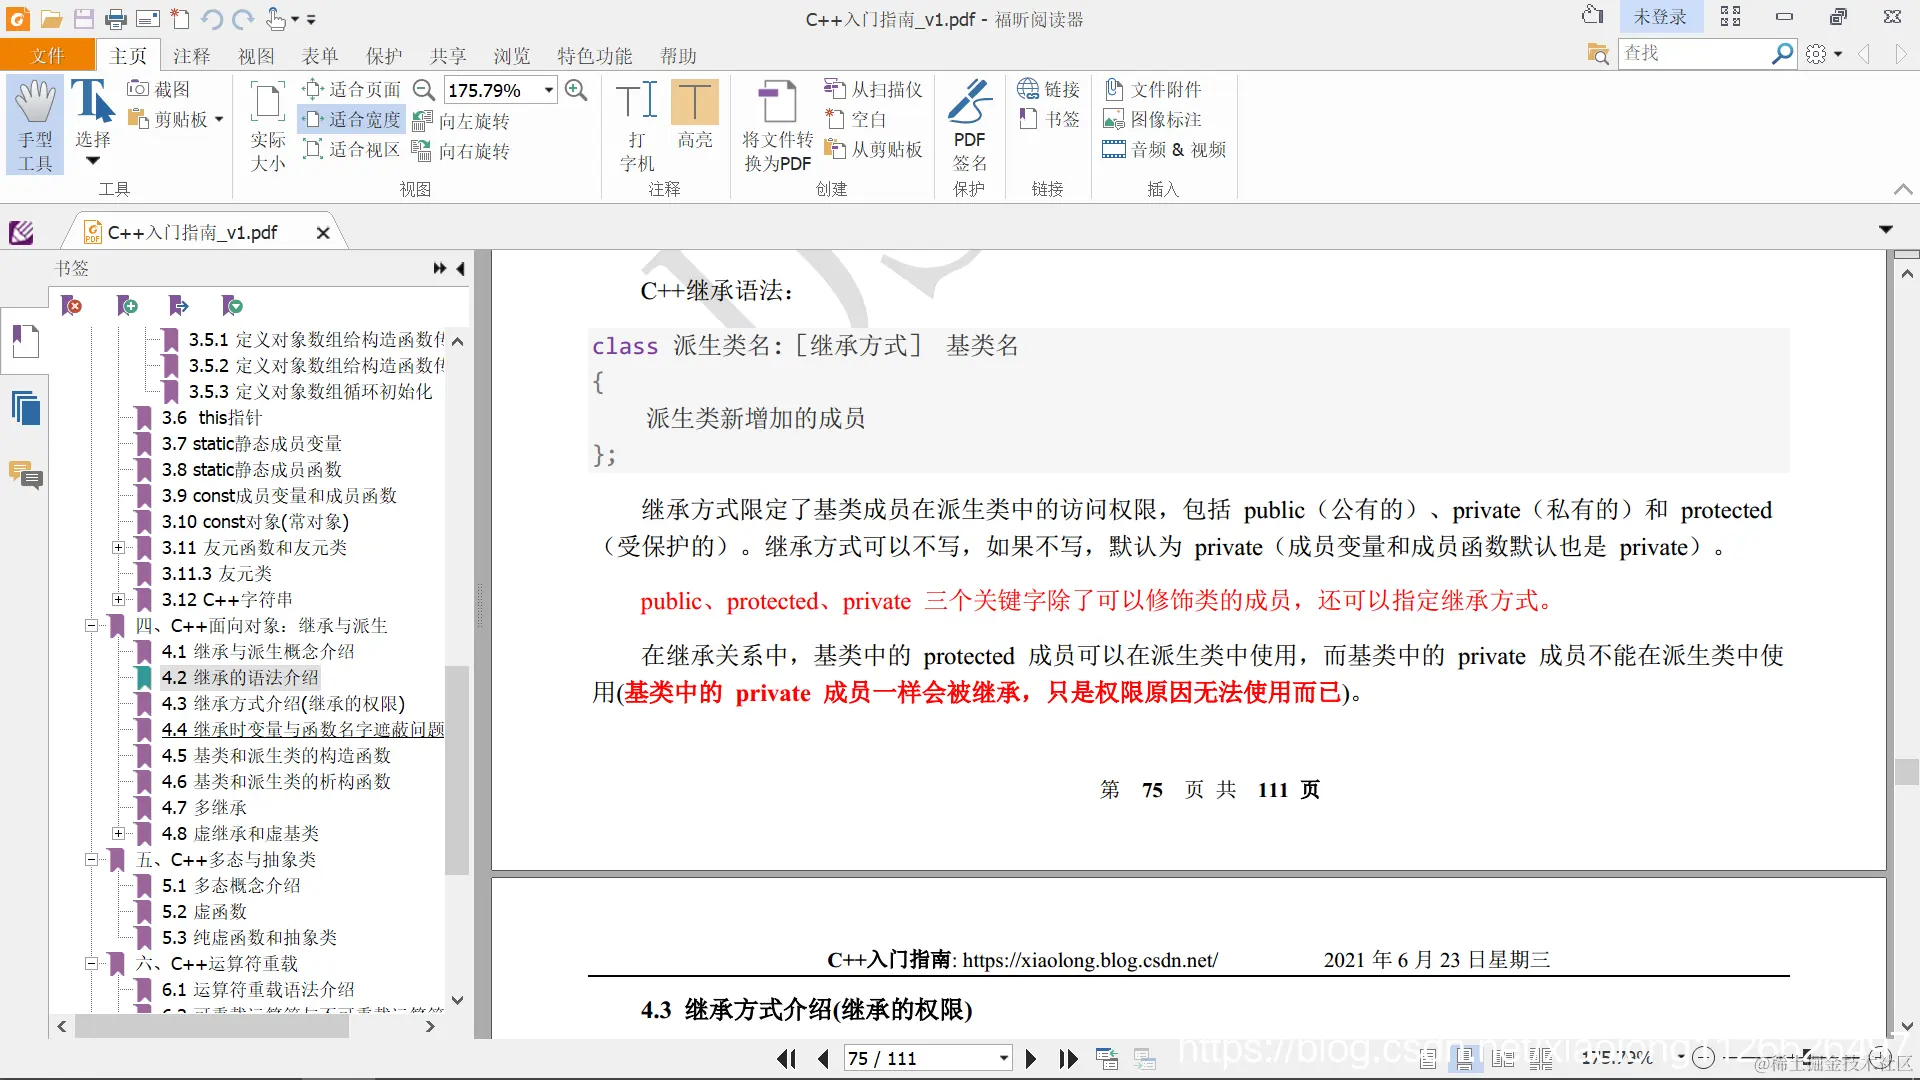Click the Not logged in (未登录) button
1920x1080 pixels.
pyautogui.click(x=1660, y=17)
